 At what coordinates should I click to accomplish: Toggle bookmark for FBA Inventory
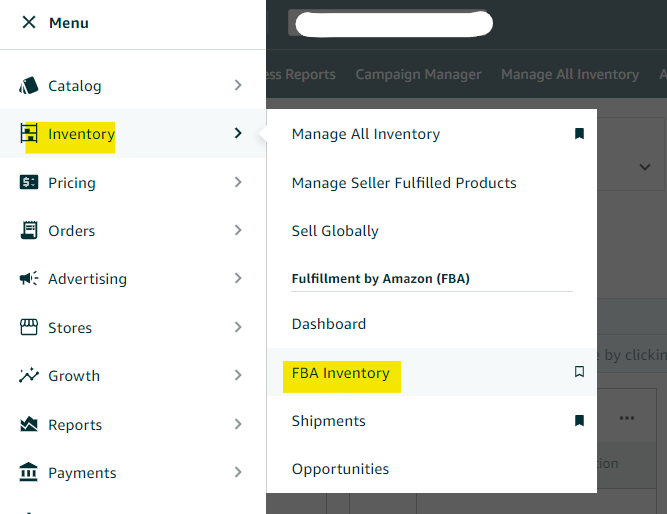579,372
